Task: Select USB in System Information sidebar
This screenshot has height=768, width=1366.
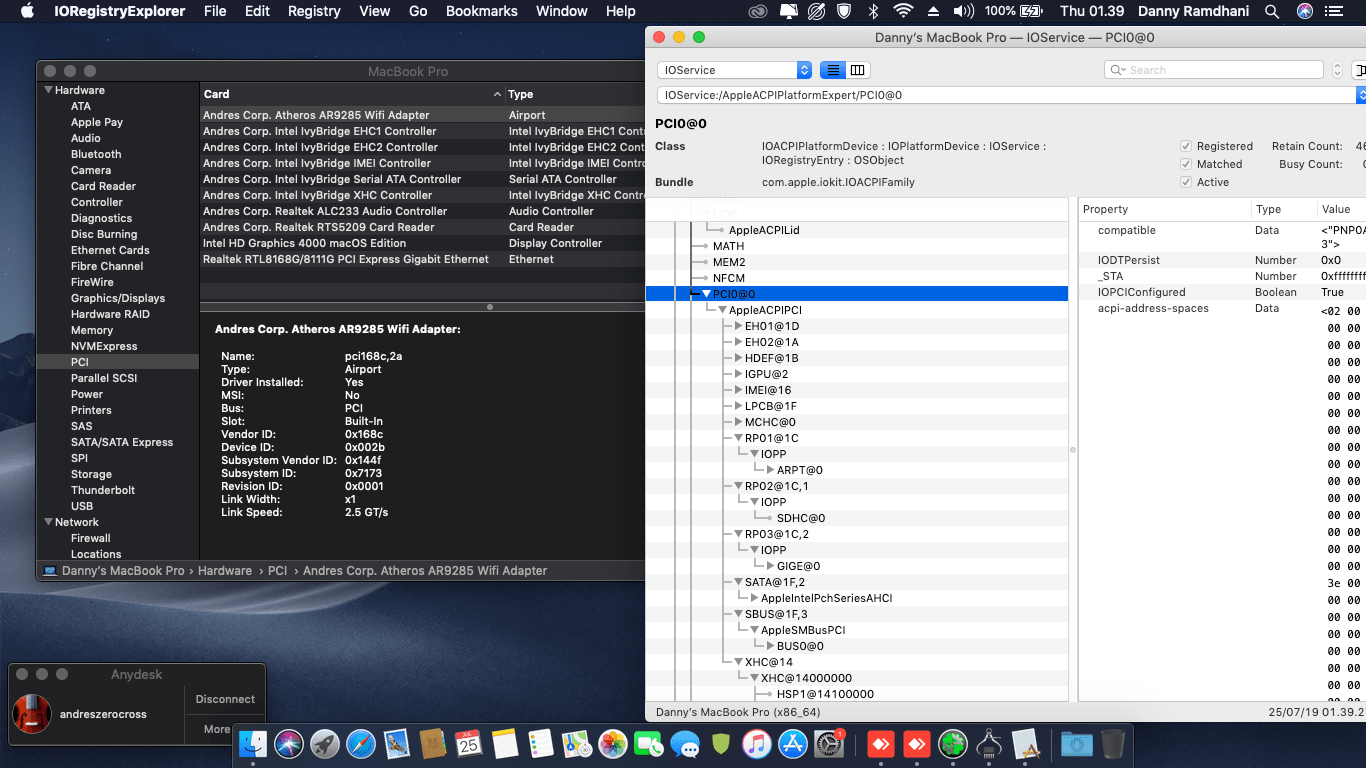Action: [82, 506]
